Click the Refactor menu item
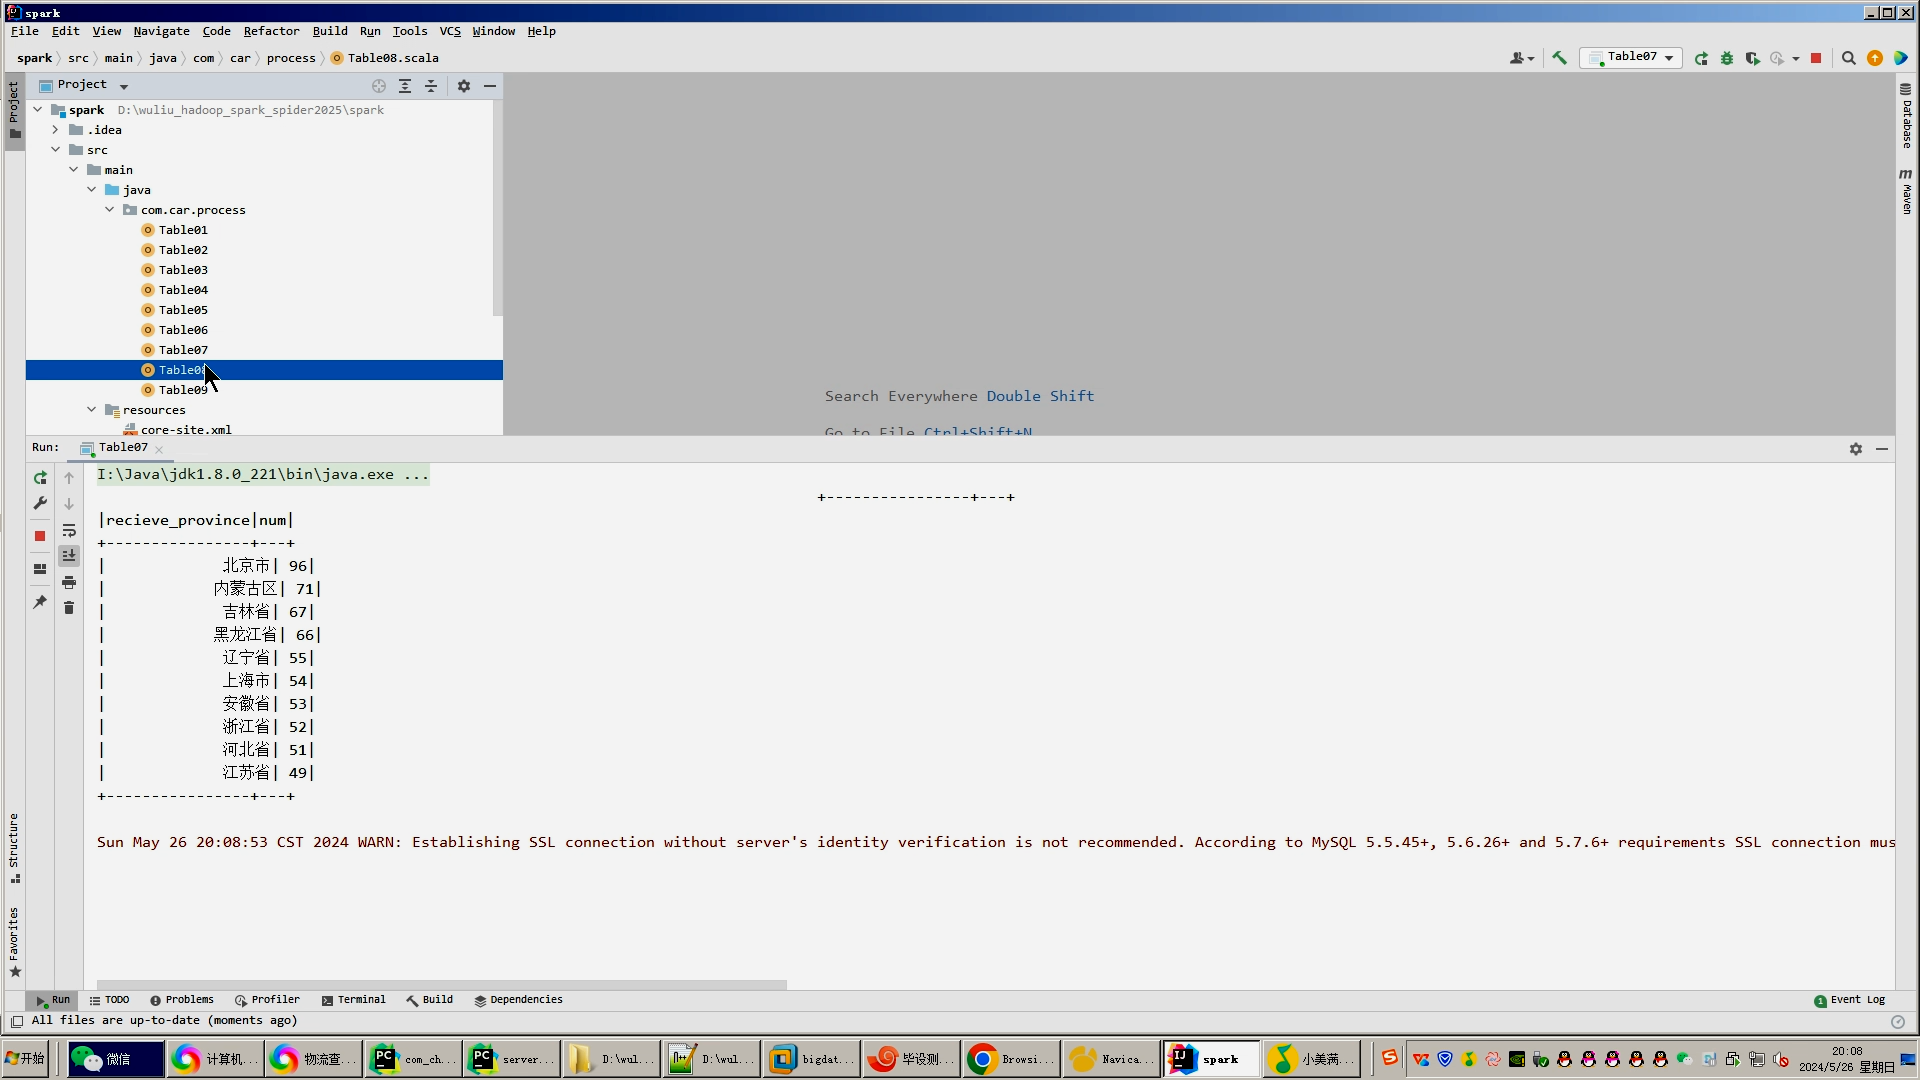 pos(272,30)
